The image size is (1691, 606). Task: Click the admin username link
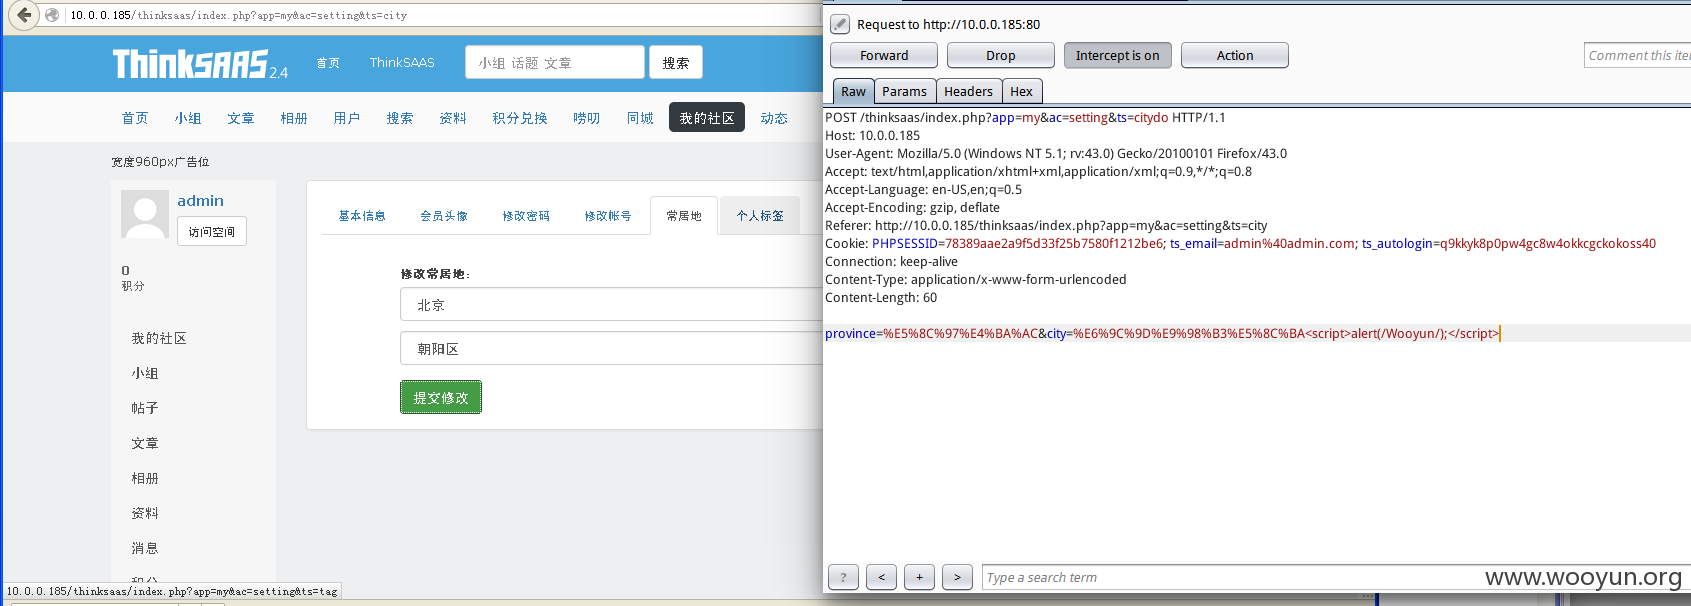(200, 201)
